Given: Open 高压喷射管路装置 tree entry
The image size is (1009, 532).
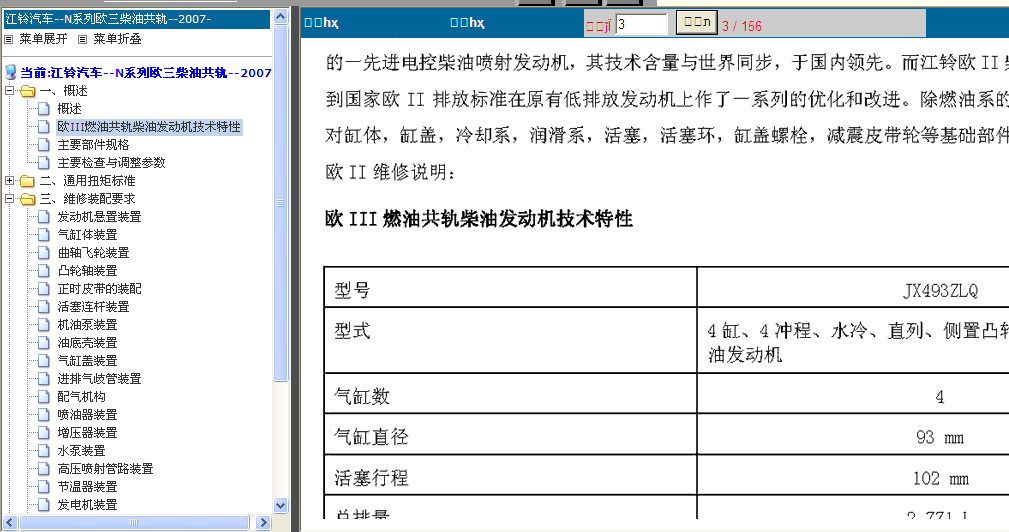Looking at the screenshot, I should 106,469.
